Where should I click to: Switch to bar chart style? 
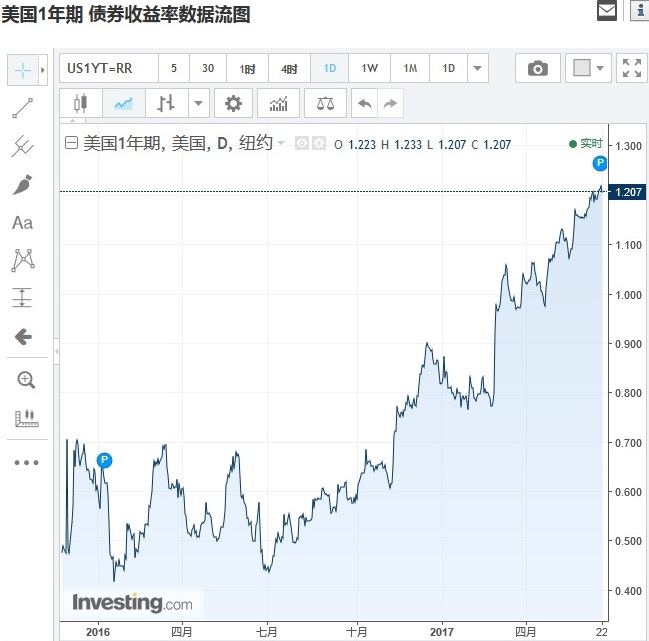point(166,103)
